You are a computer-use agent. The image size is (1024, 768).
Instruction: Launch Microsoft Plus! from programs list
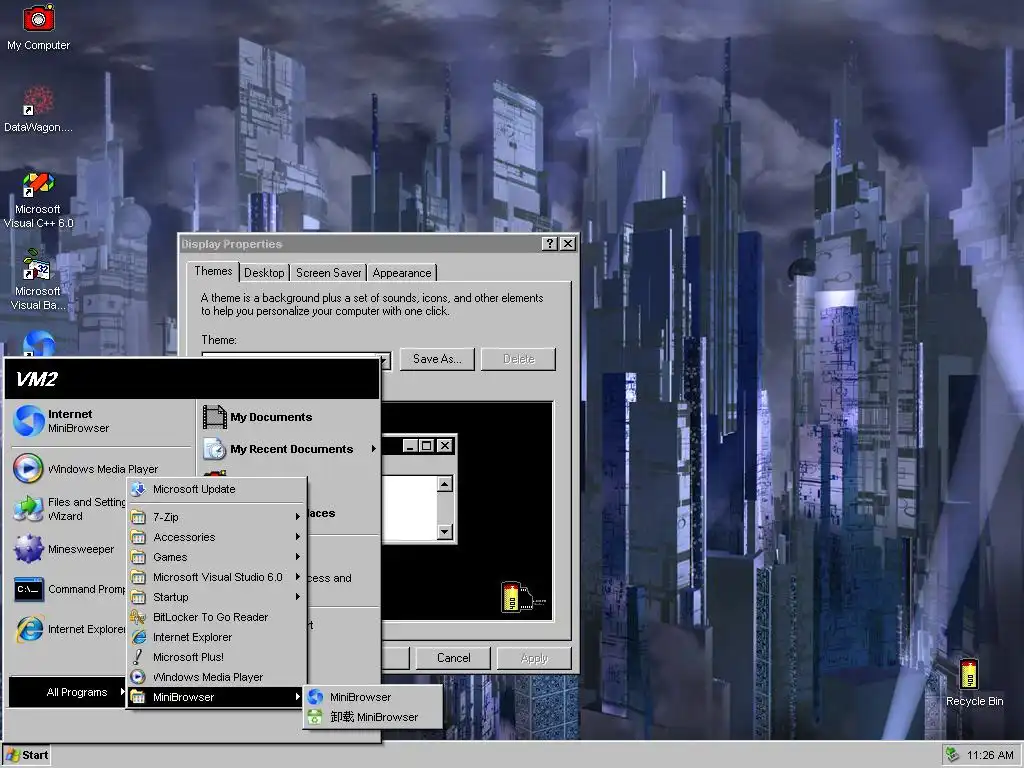point(216,657)
